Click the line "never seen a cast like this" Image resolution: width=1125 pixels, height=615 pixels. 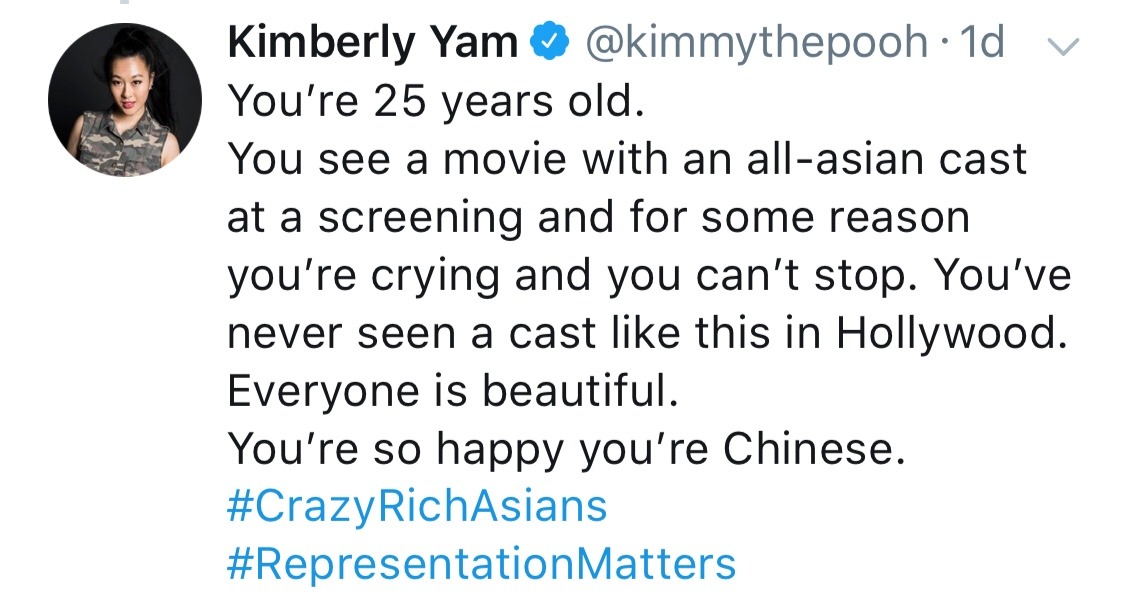pos(643,333)
